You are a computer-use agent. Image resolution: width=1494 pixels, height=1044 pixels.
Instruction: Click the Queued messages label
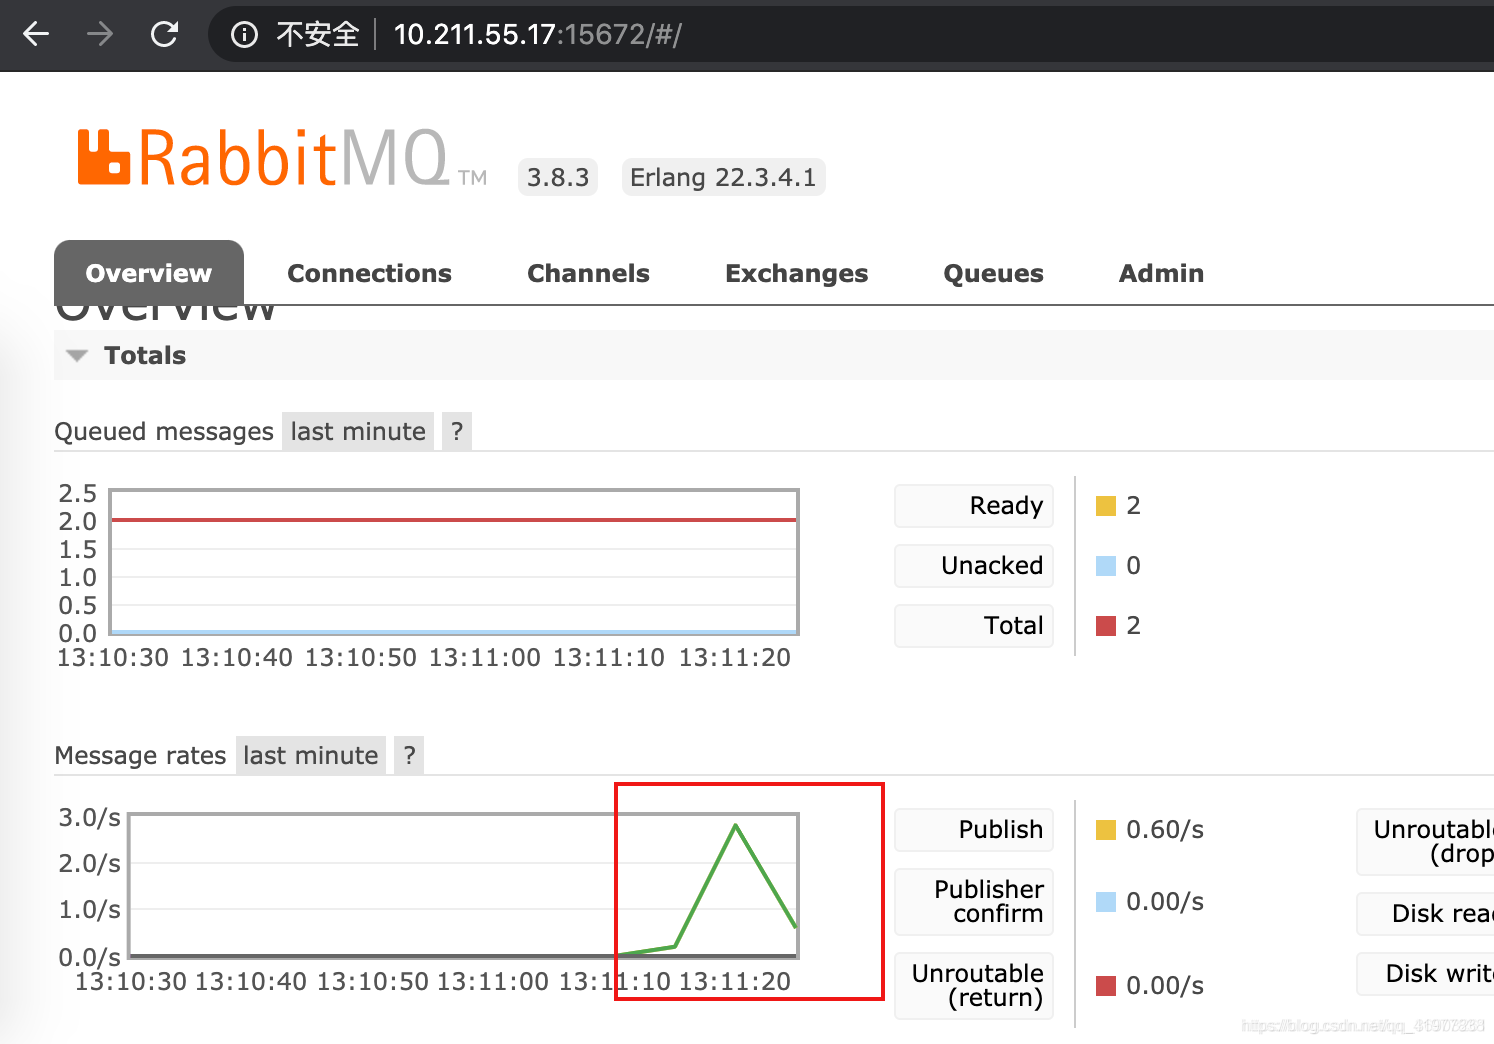point(164,431)
